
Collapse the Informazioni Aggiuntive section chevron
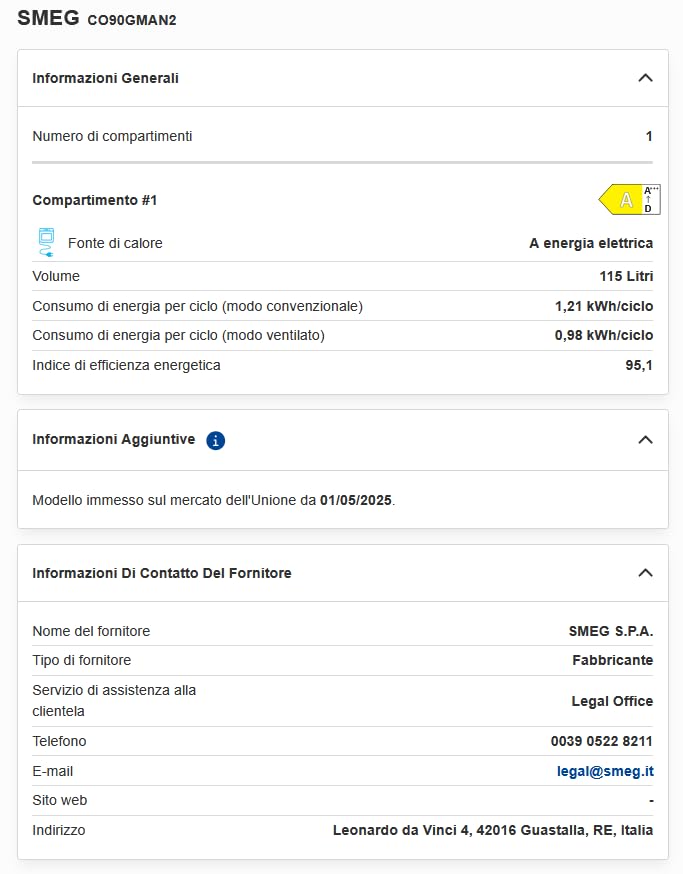point(645,440)
